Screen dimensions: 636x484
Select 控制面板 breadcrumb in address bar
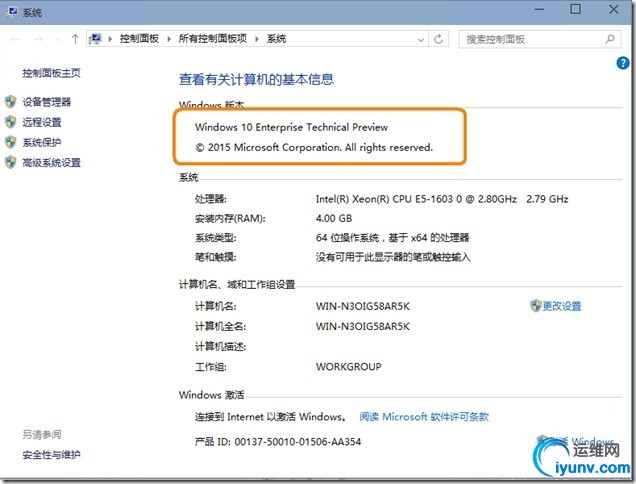point(139,39)
